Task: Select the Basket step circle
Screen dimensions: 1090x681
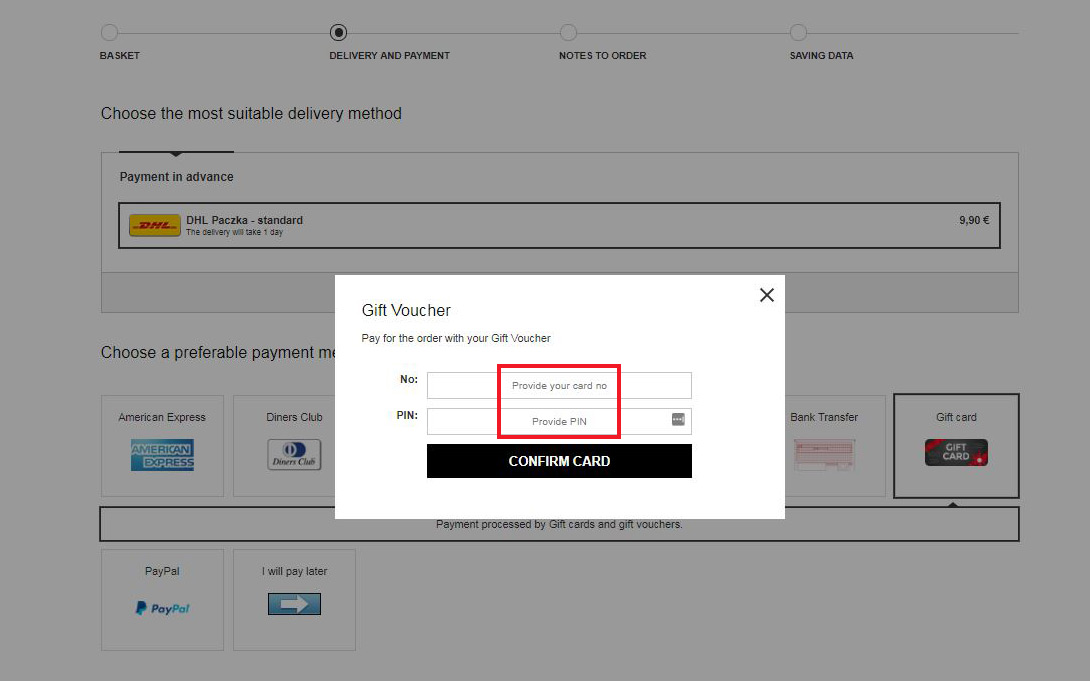Action: pyautogui.click(x=109, y=33)
